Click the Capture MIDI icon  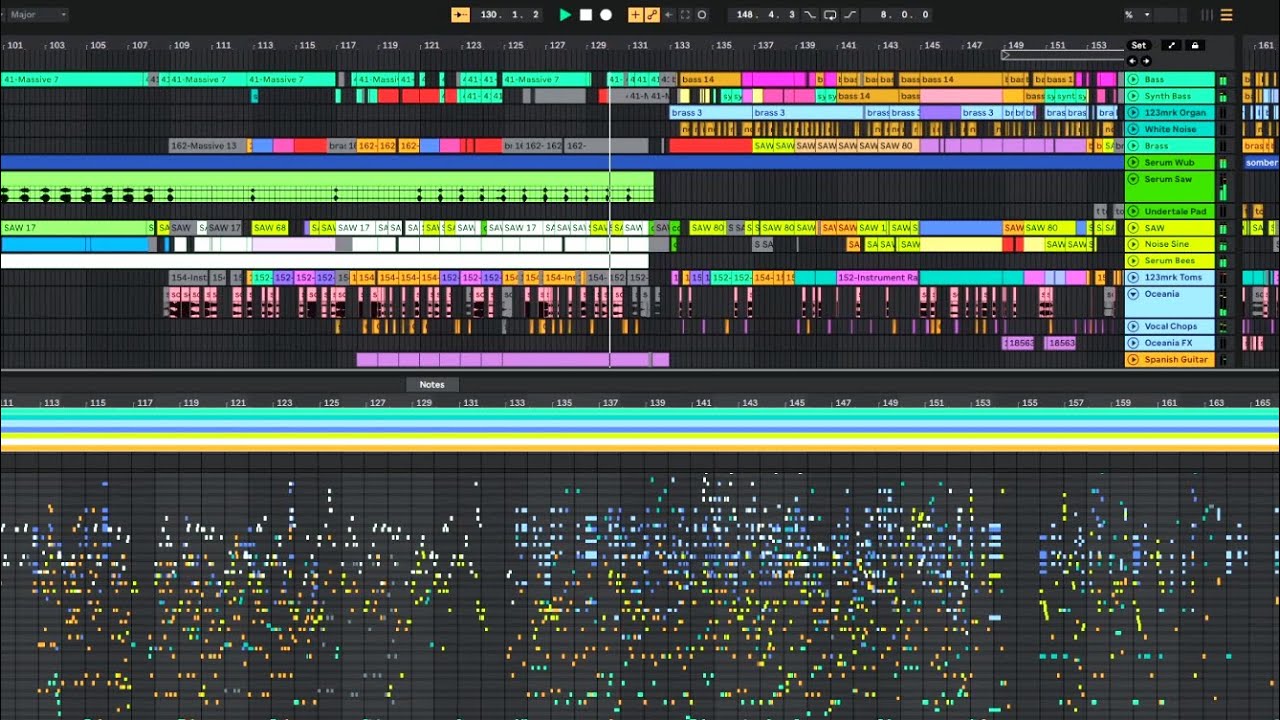685,15
